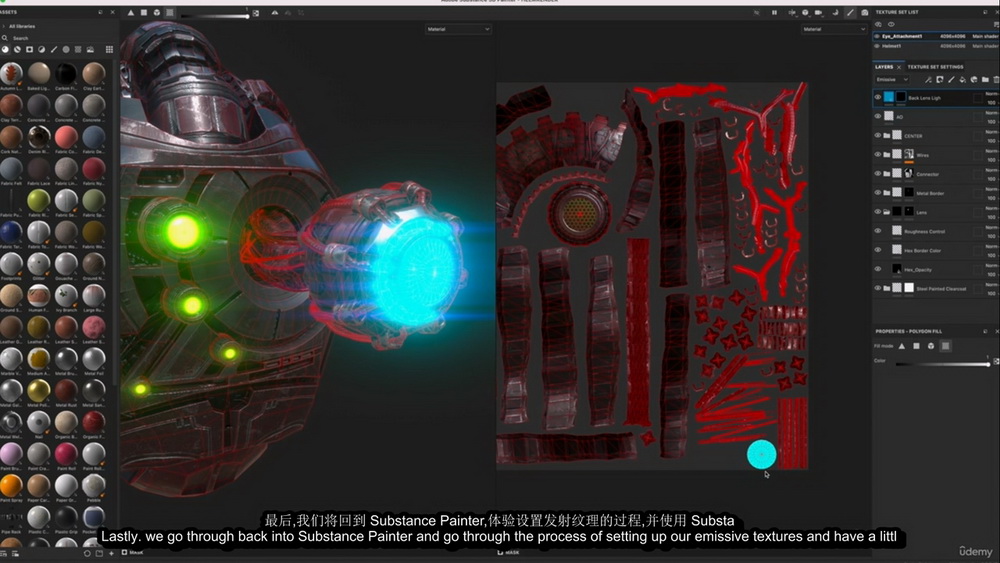Add a folder with Layers folder icon
The height and width of the screenshot is (563, 1000).
pyautogui.click(x=985, y=80)
